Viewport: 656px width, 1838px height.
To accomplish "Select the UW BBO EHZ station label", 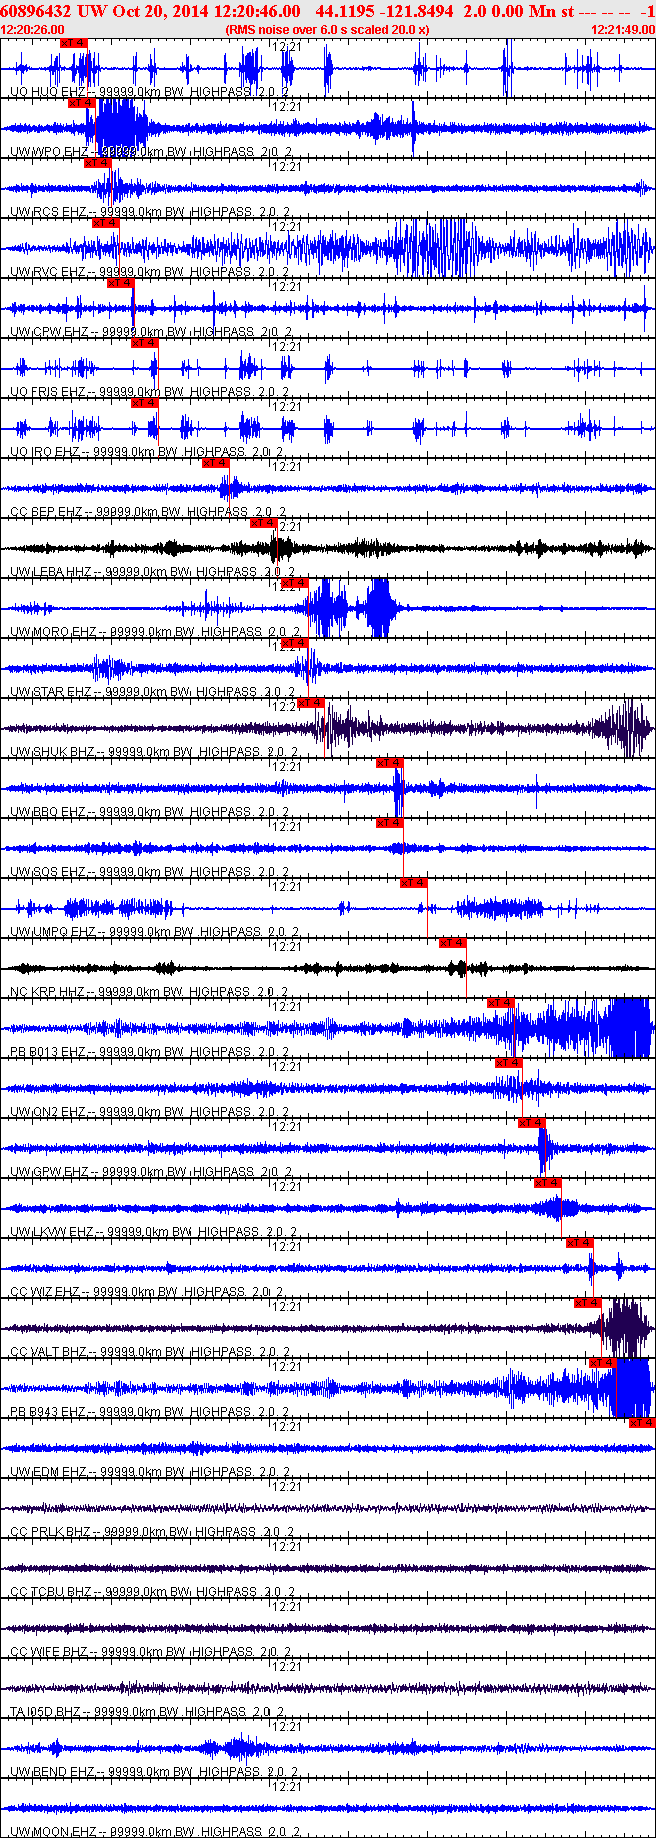I will 48,812.
